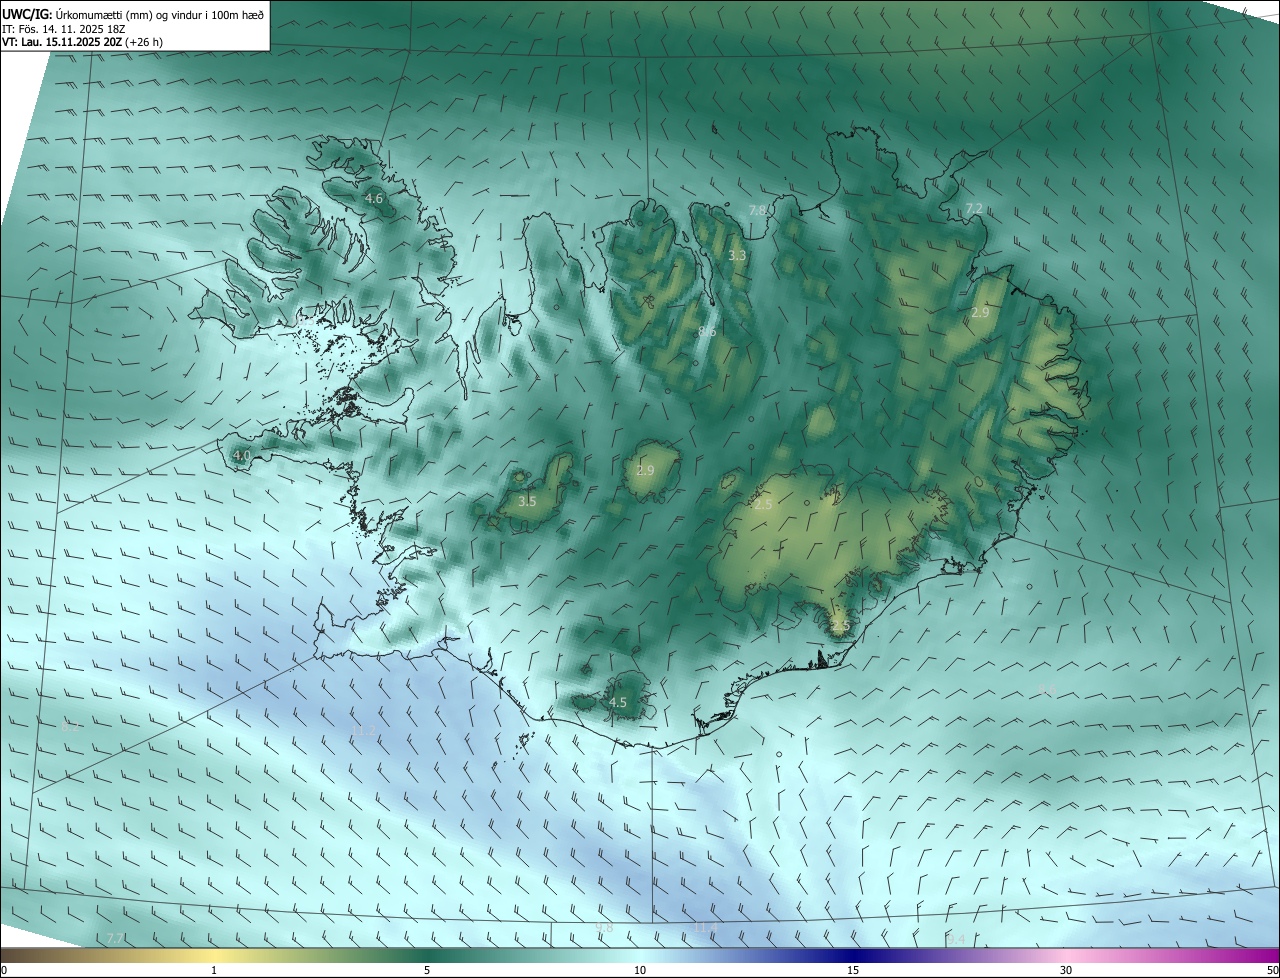Click the color scale tick label '30'
This screenshot has width=1280, height=978.
pos(1066,970)
